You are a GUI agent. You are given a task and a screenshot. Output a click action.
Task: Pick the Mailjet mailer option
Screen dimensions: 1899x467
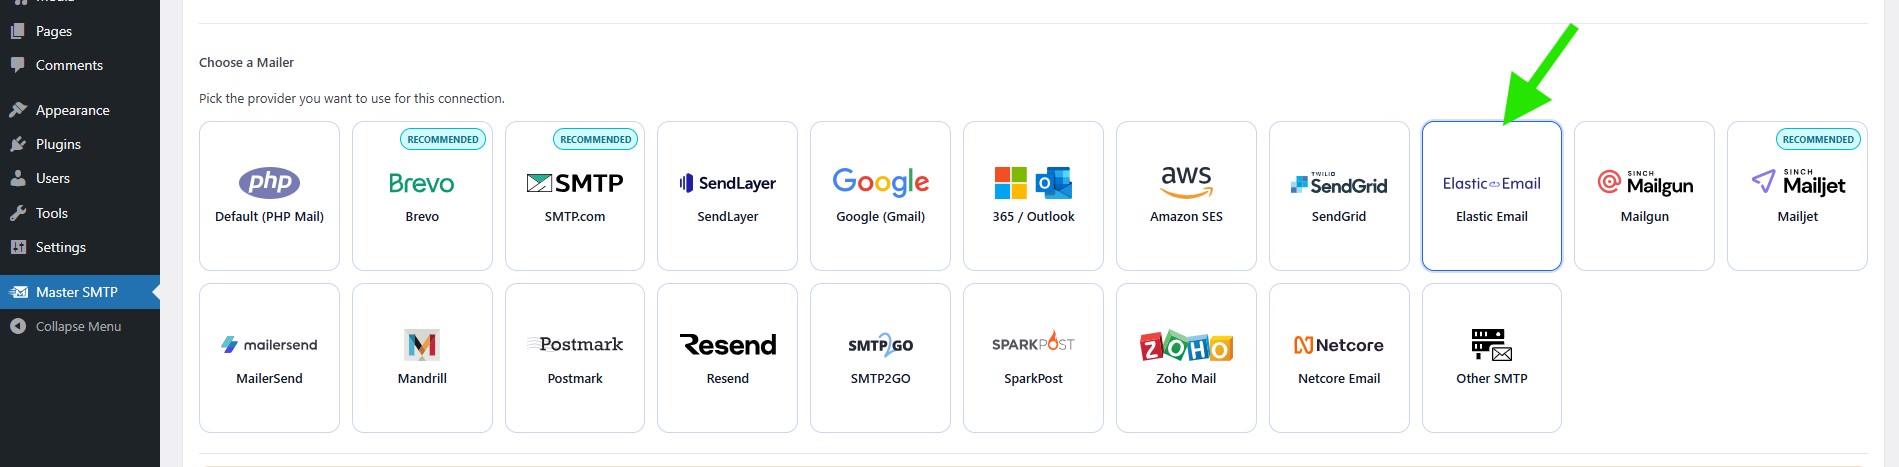(1797, 196)
